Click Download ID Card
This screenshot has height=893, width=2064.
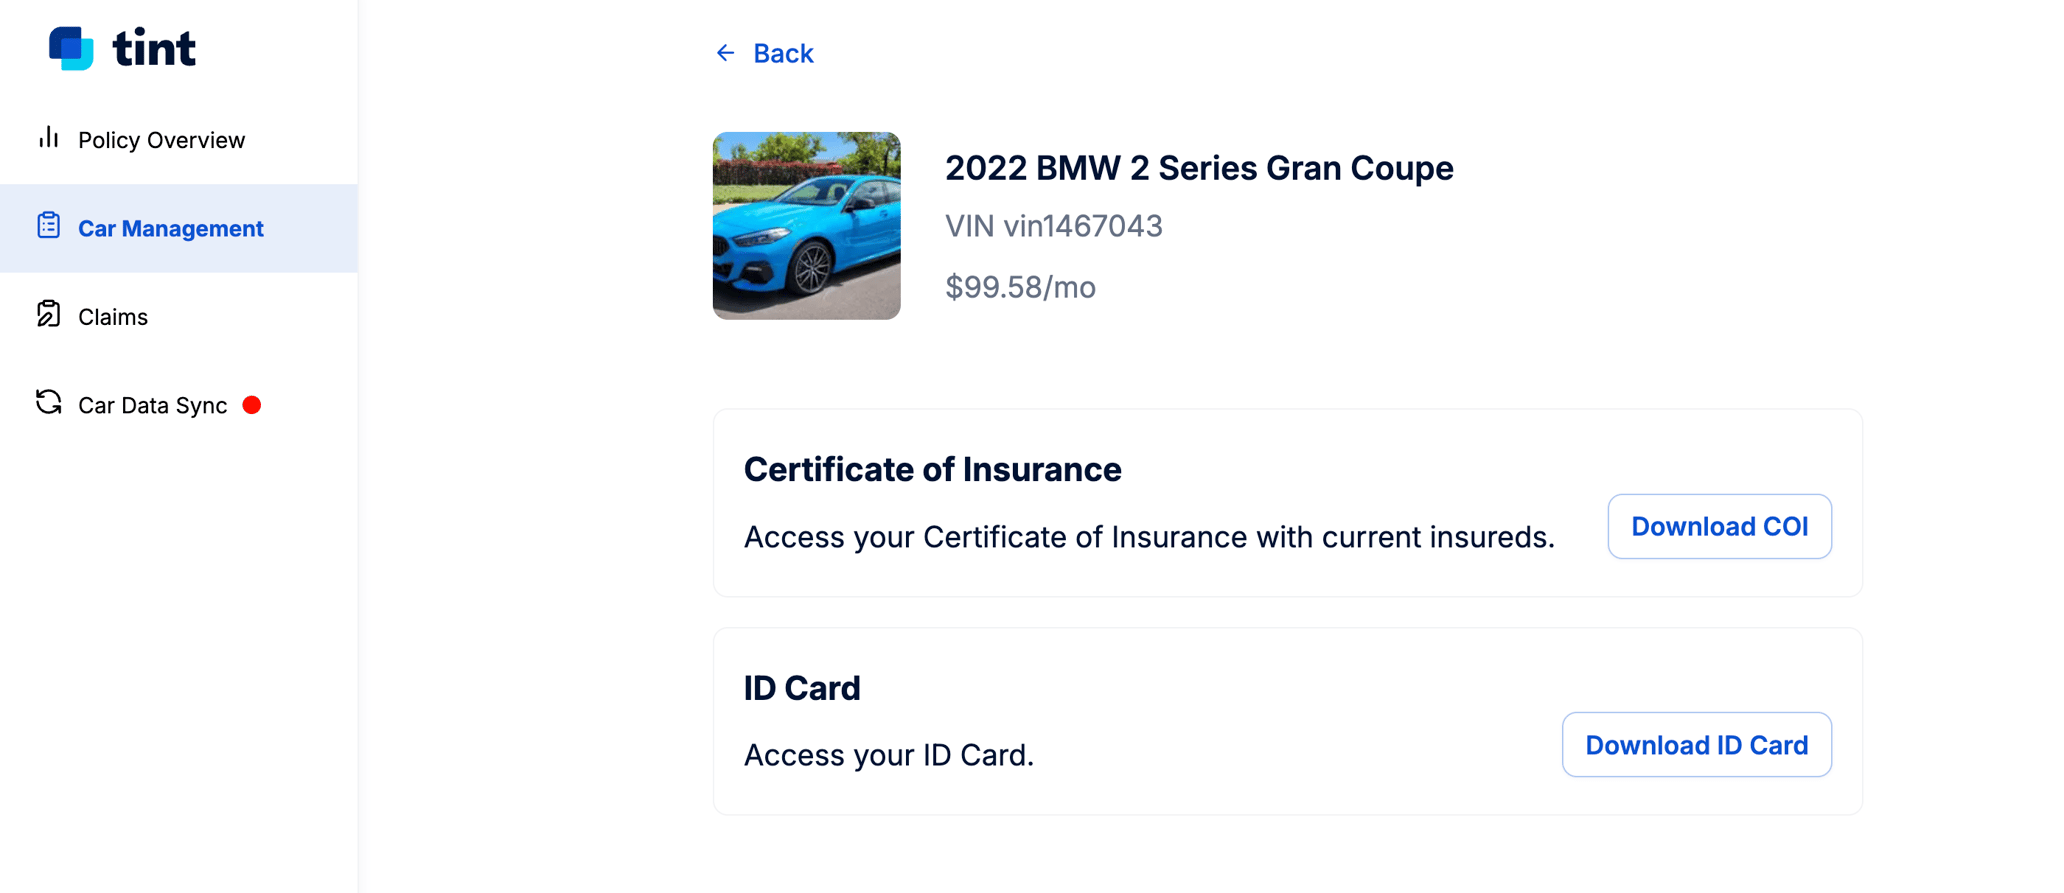click(x=1696, y=744)
